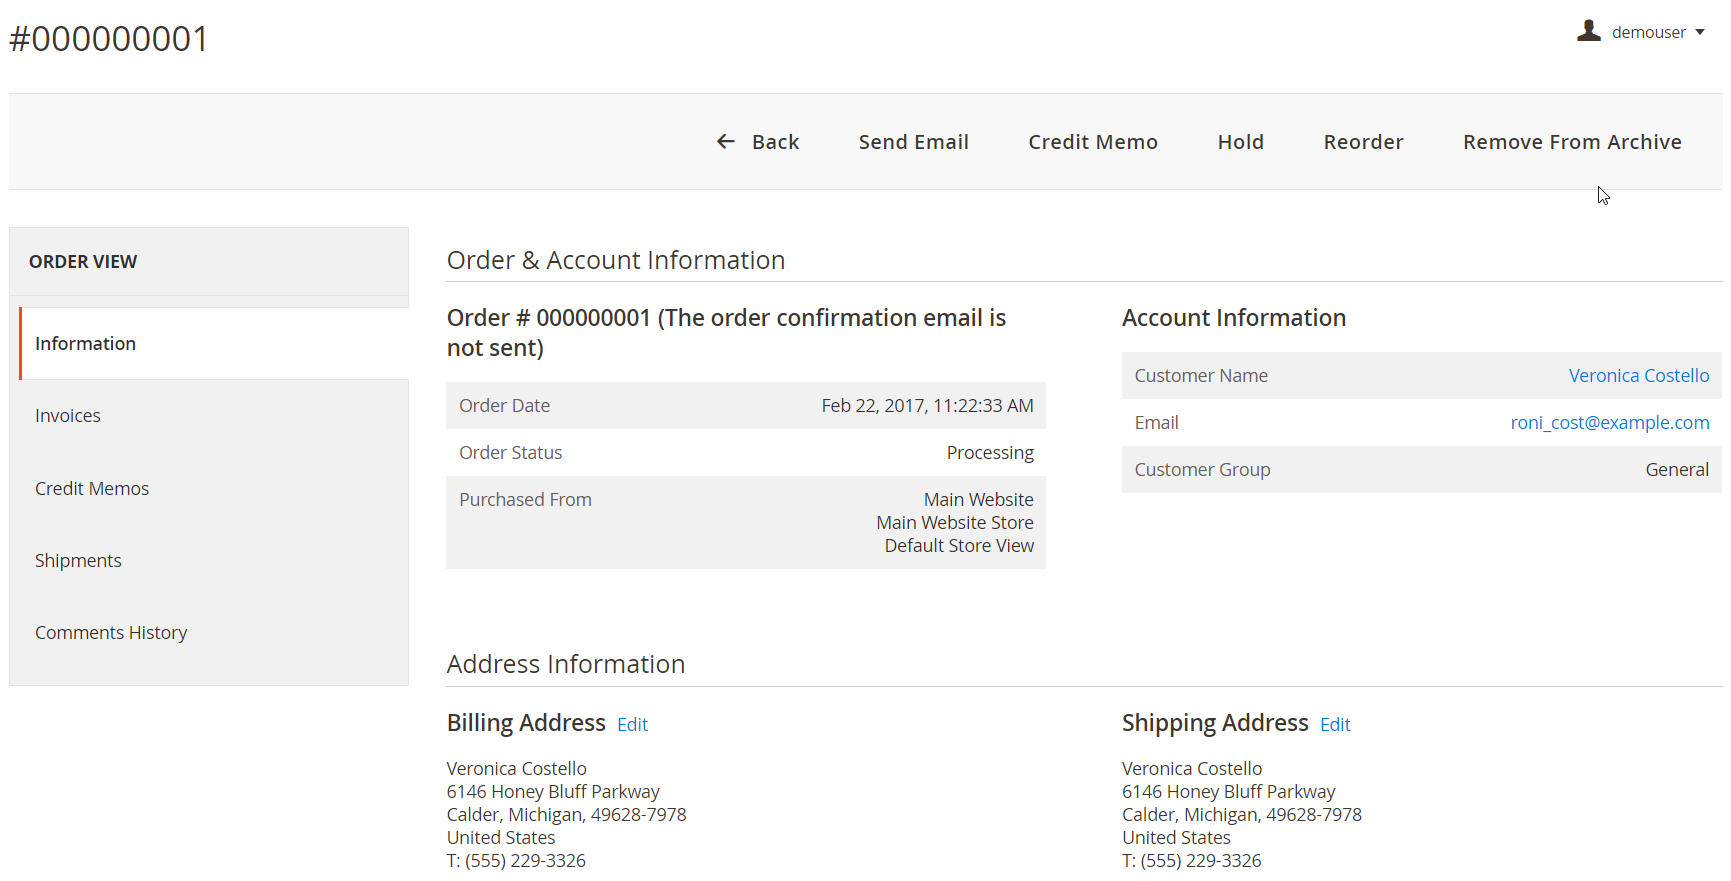The width and height of the screenshot is (1731, 881).
Task: Show the Comments History tab
Action: (x=111, y=633)
